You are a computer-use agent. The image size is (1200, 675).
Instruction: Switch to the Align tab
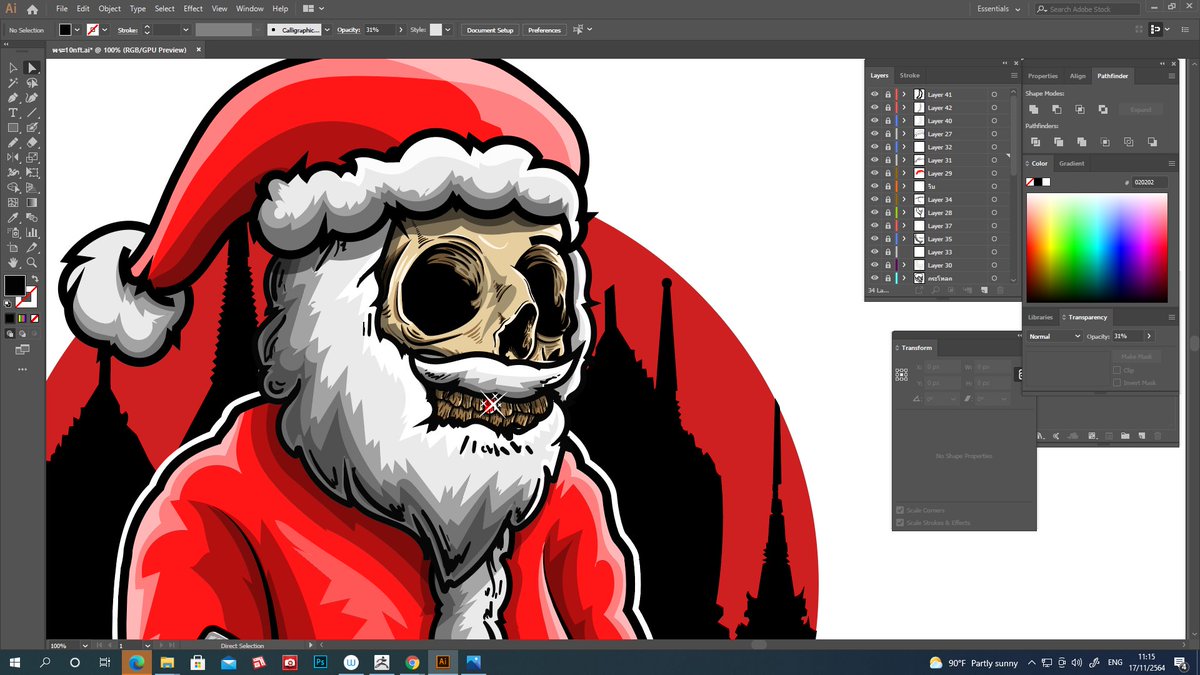[x=1077, y=75]
